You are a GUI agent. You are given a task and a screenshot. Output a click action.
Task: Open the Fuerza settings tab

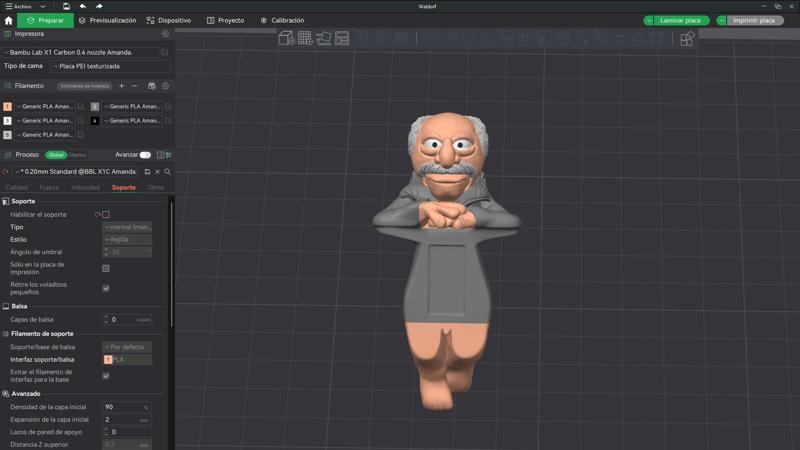(x=49, y=188)
